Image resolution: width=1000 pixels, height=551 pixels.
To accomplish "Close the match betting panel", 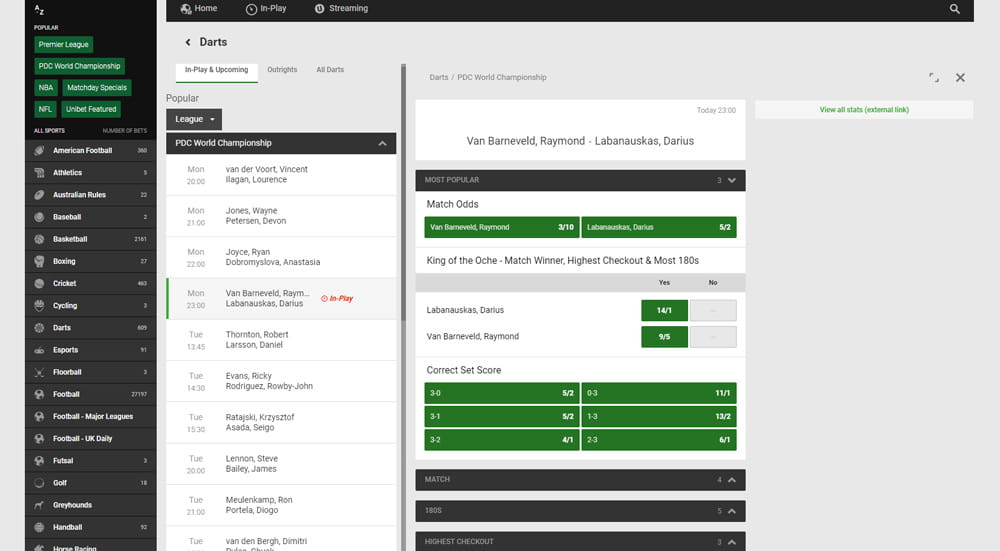I will point(960,77).
